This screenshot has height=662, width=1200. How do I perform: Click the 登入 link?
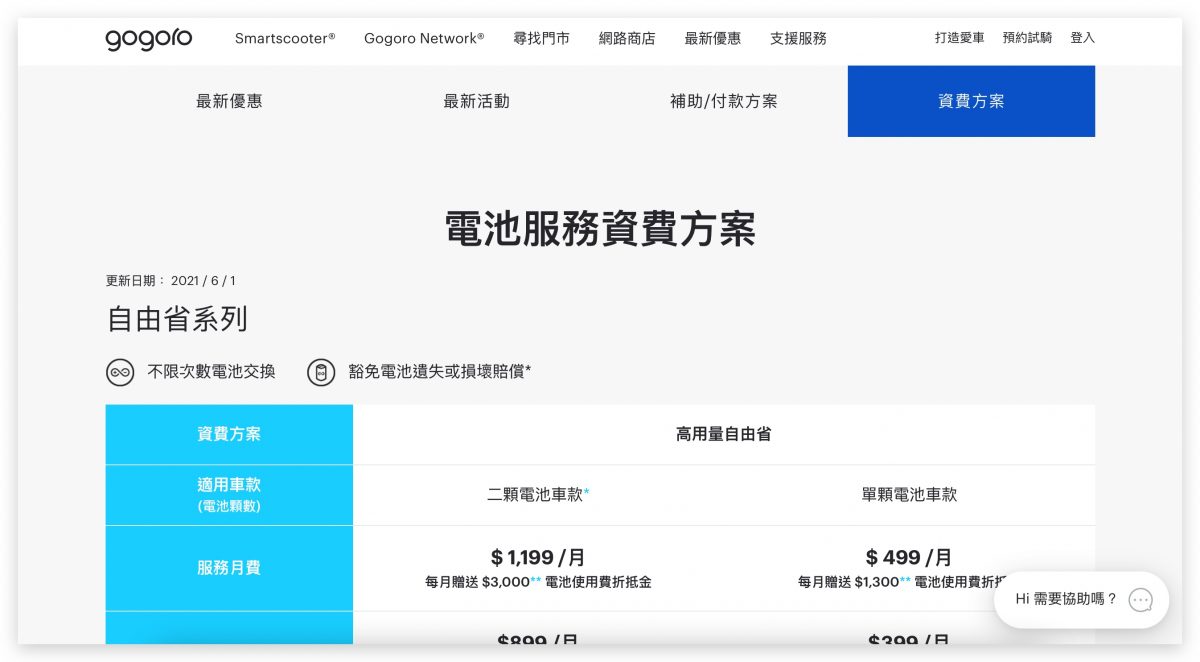coord(1083,38)
